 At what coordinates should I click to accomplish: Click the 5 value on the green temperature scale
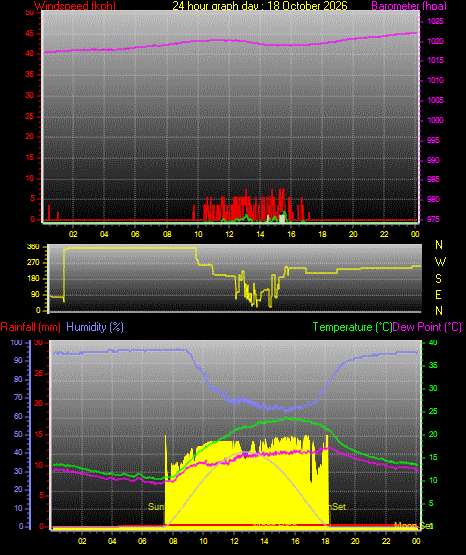point(431,503)
